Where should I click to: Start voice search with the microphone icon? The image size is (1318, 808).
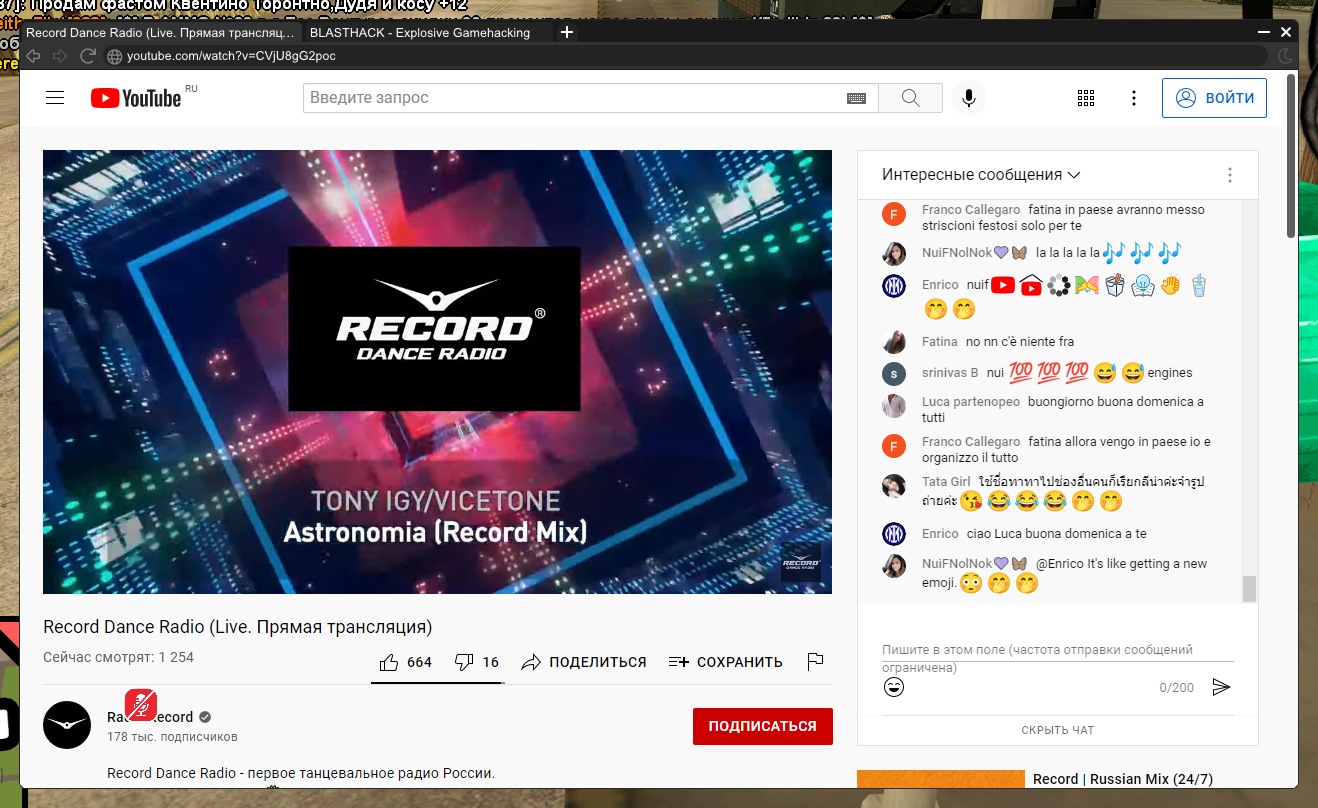(x=968, y=98)
